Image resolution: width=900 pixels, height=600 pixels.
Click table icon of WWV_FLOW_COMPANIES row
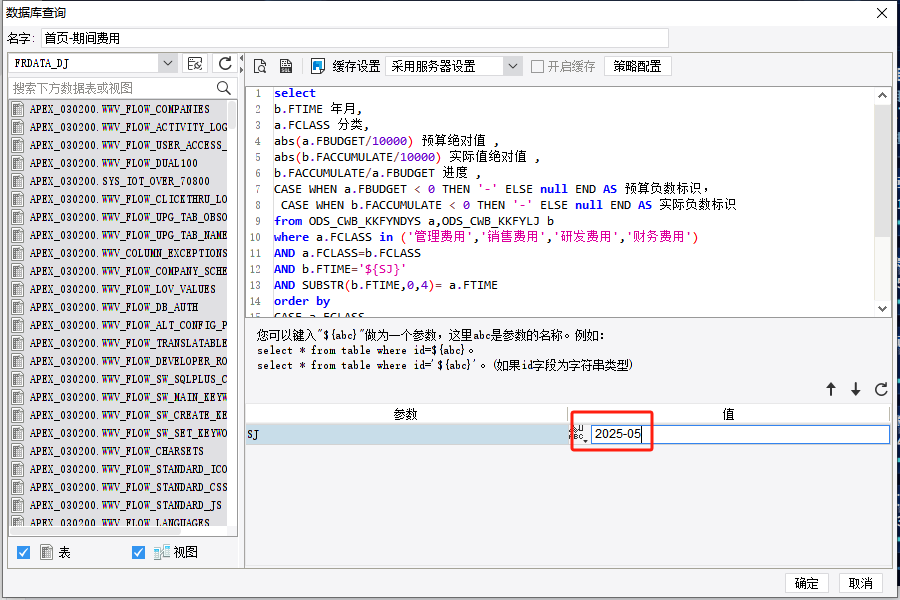(18, 109)
